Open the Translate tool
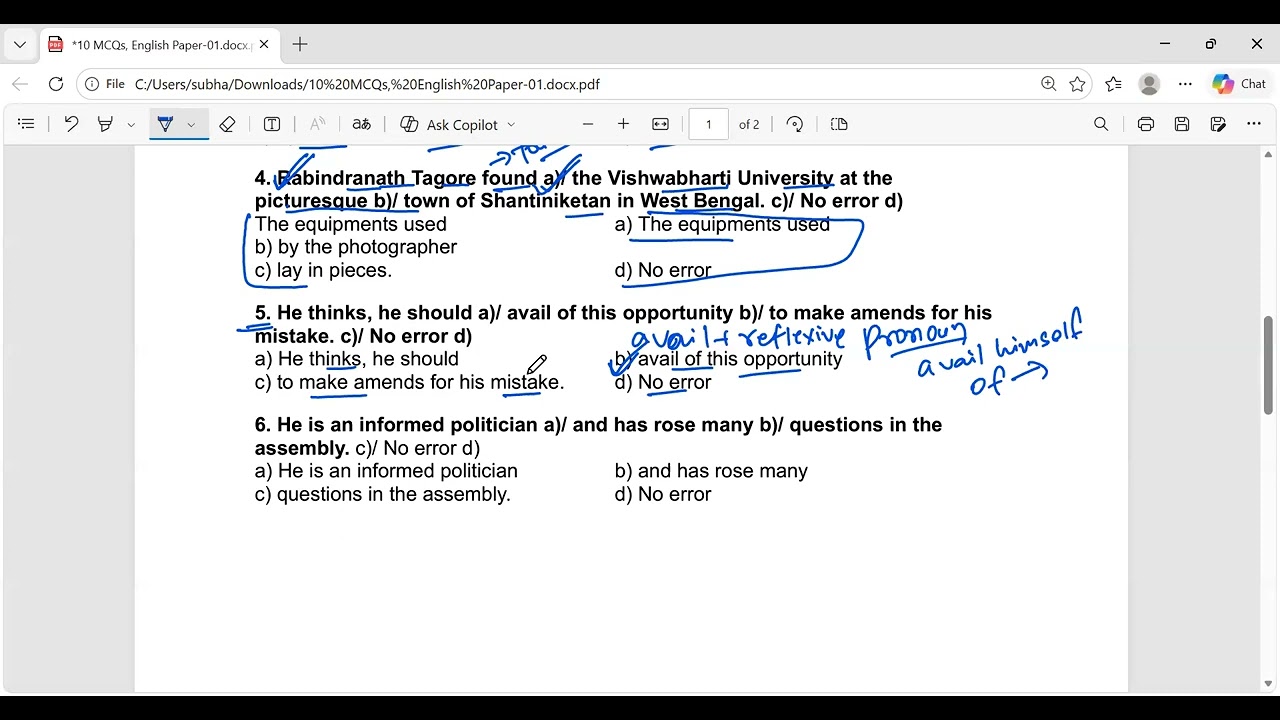The height and width of the screenshot is (720, 1280). pos(362,124)
